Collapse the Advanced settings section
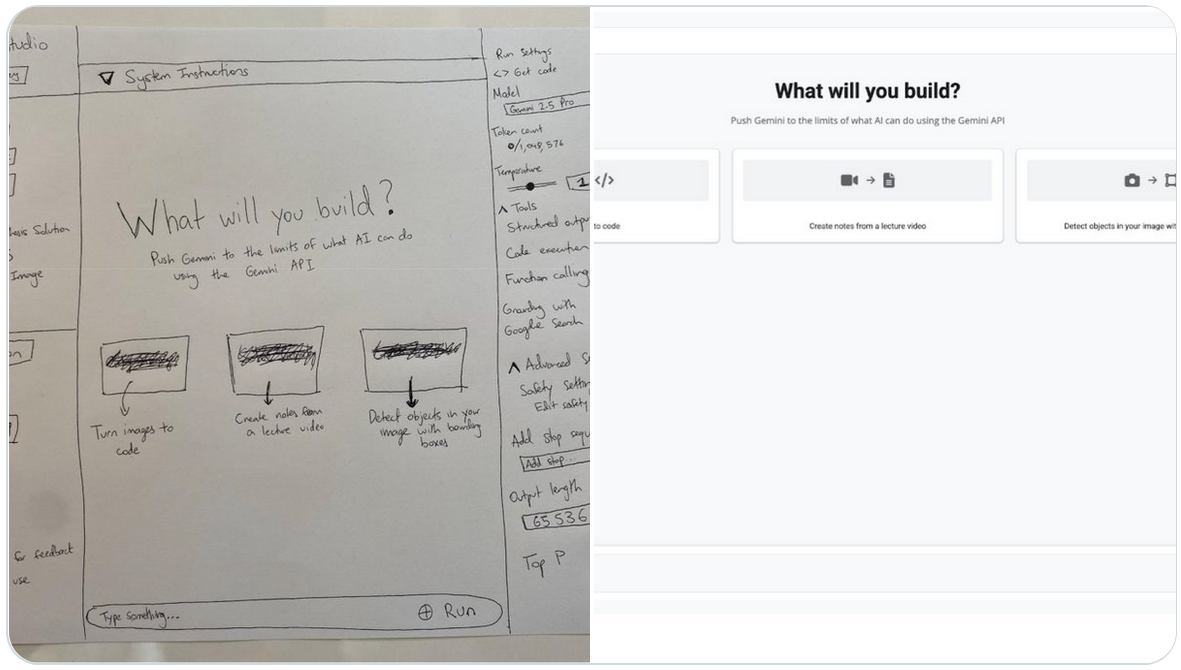1181x670 pixels. pos(514,367)
